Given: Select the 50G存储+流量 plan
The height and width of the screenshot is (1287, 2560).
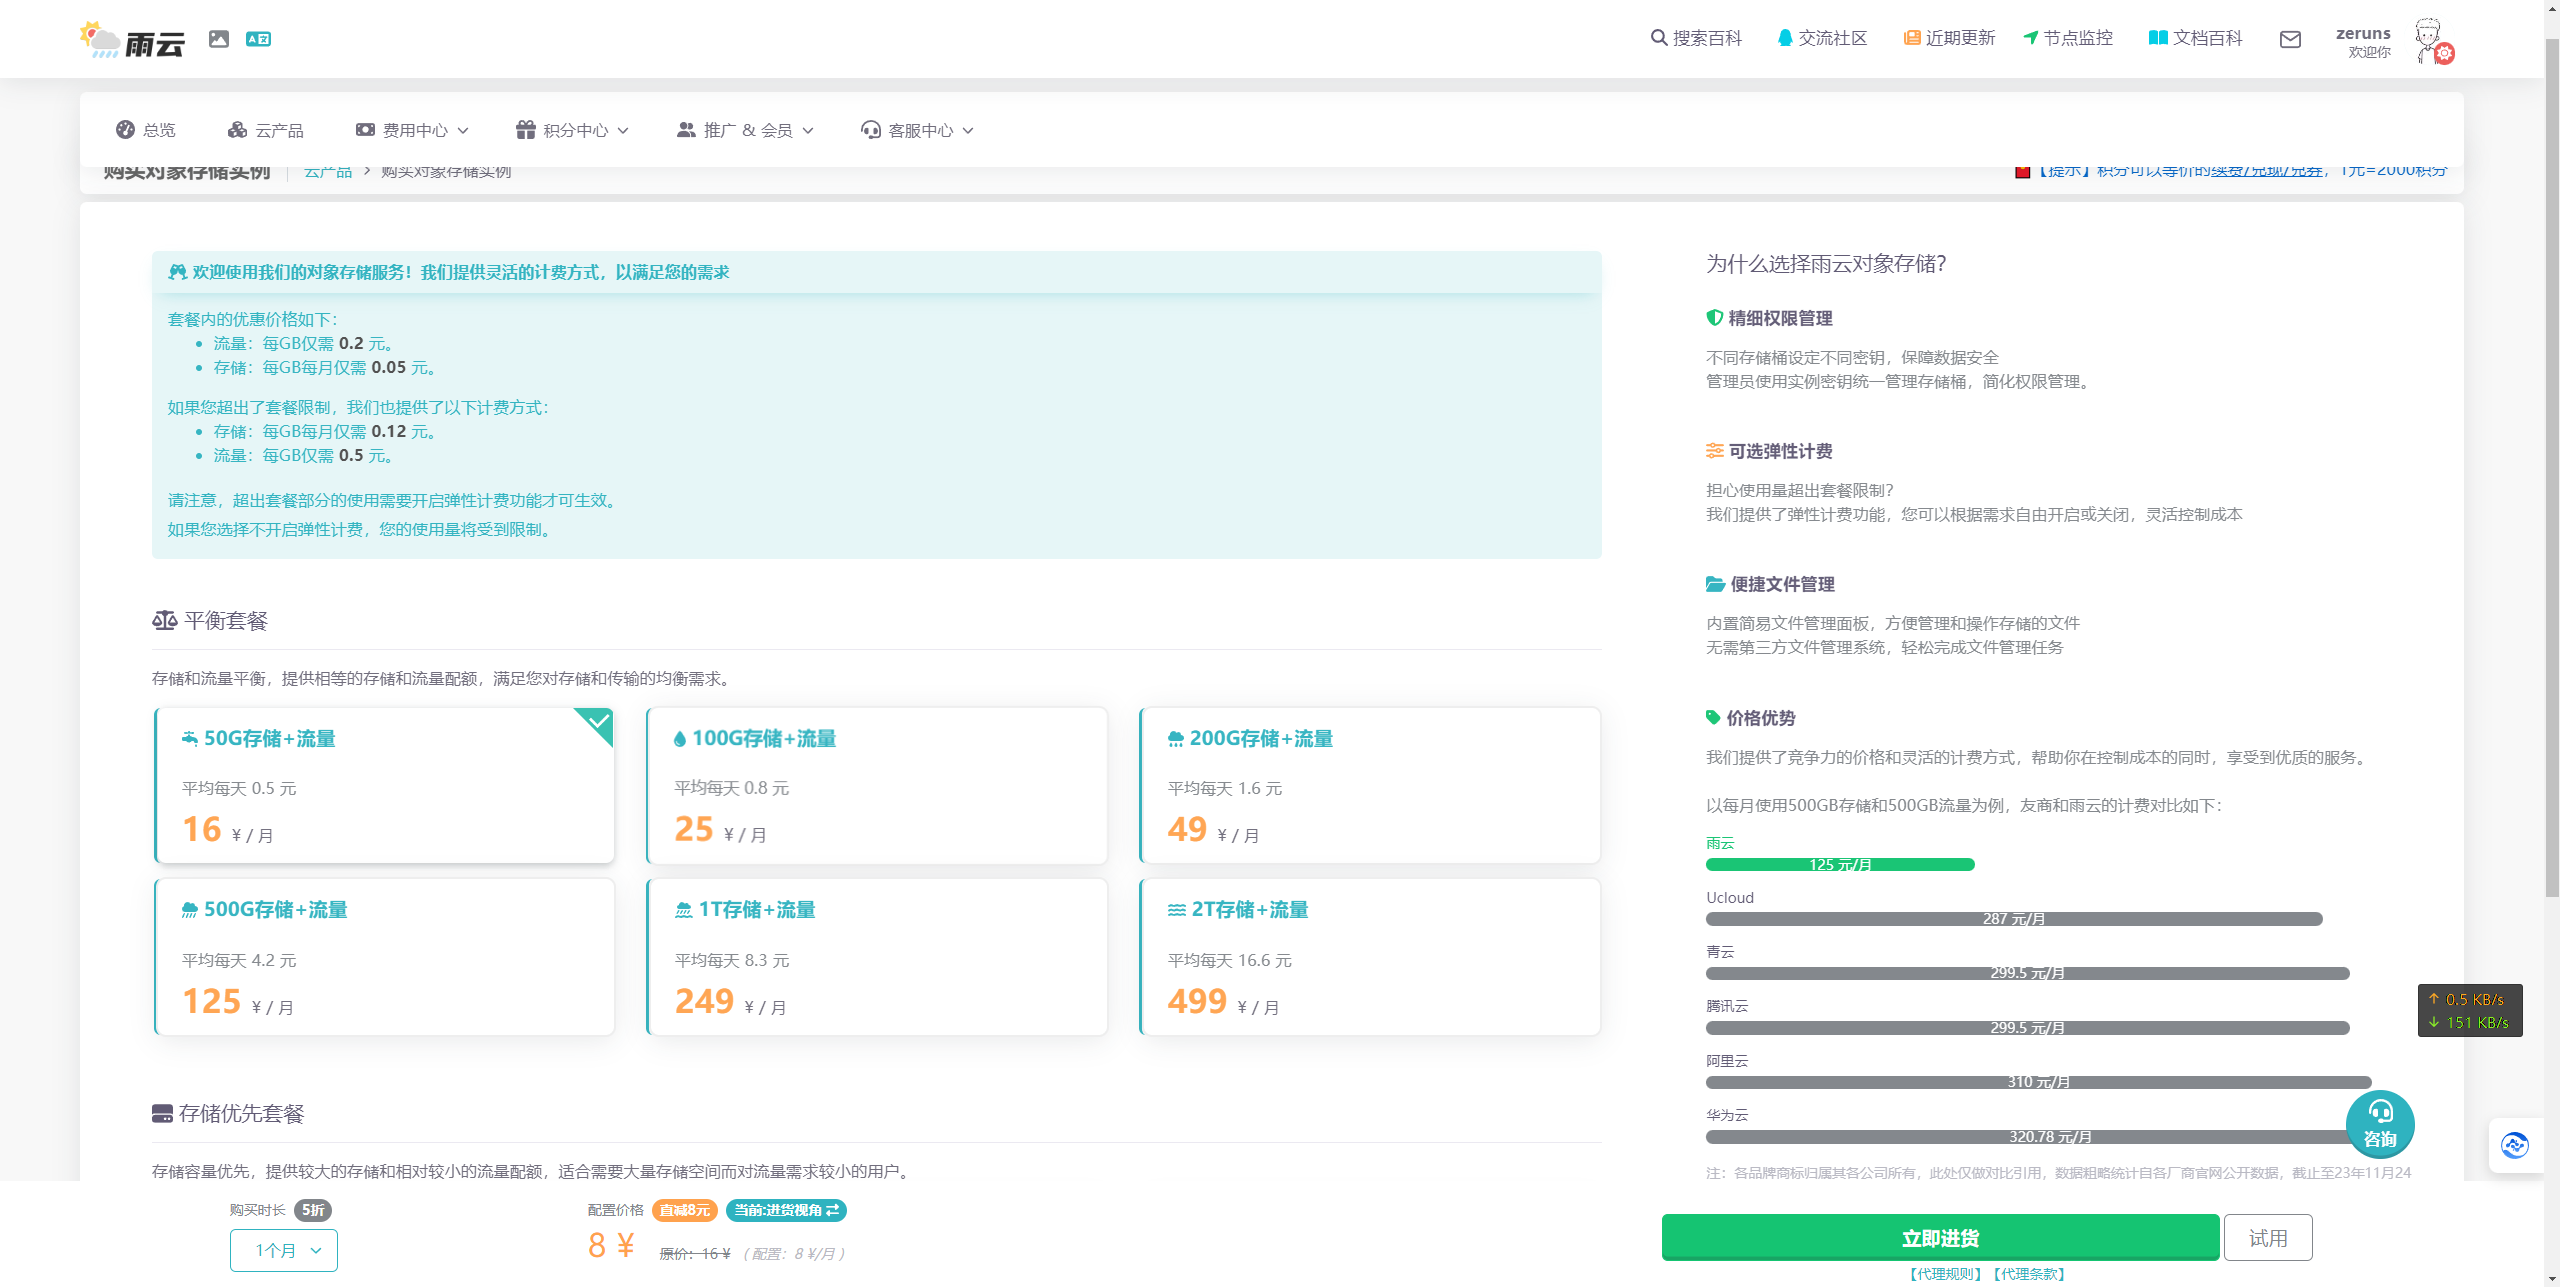Looking at the screenshot, I should click(x=384, y=785).
